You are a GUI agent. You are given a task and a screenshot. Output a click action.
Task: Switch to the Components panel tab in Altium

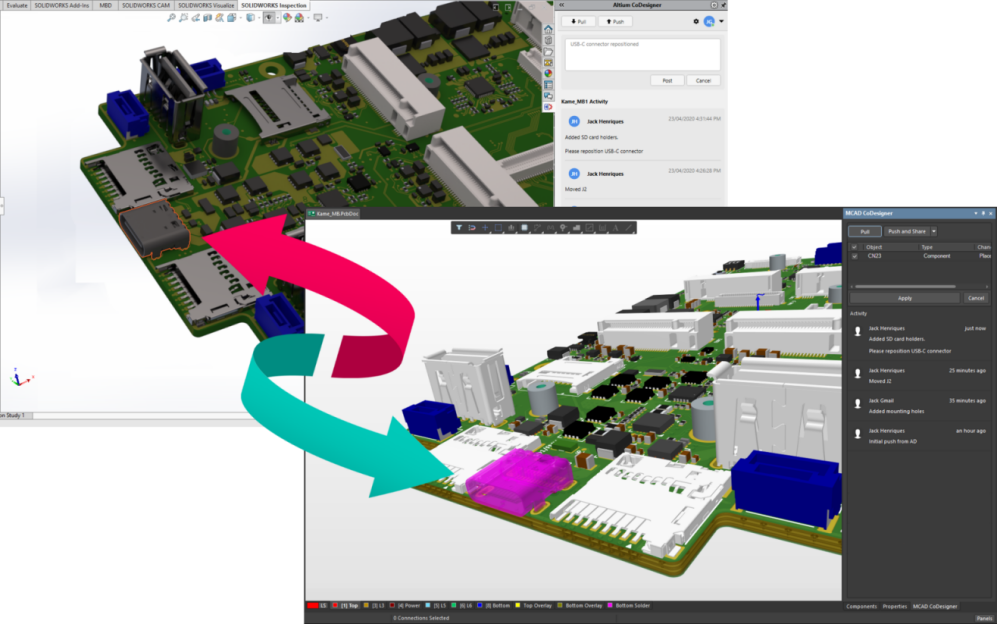(861, 606)
